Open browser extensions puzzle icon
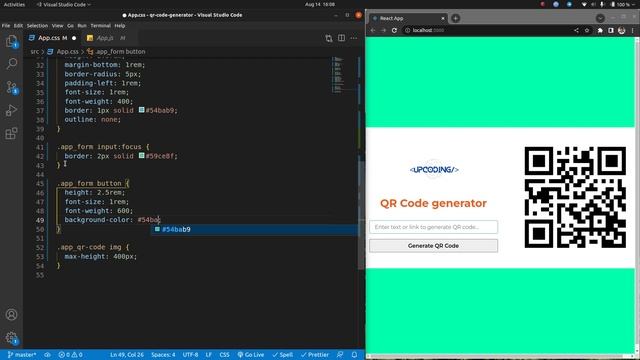The width and height of the screenshot is (640, 360). [x=600, y=30]
